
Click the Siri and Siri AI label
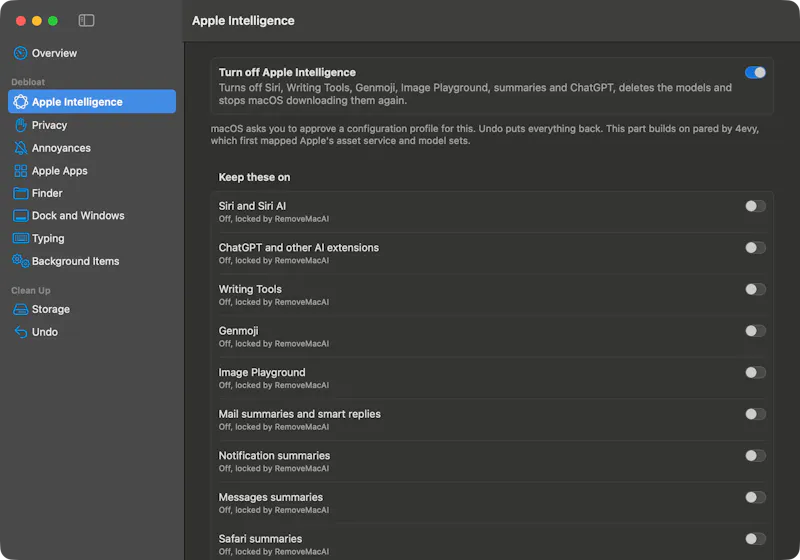[252, 206]
